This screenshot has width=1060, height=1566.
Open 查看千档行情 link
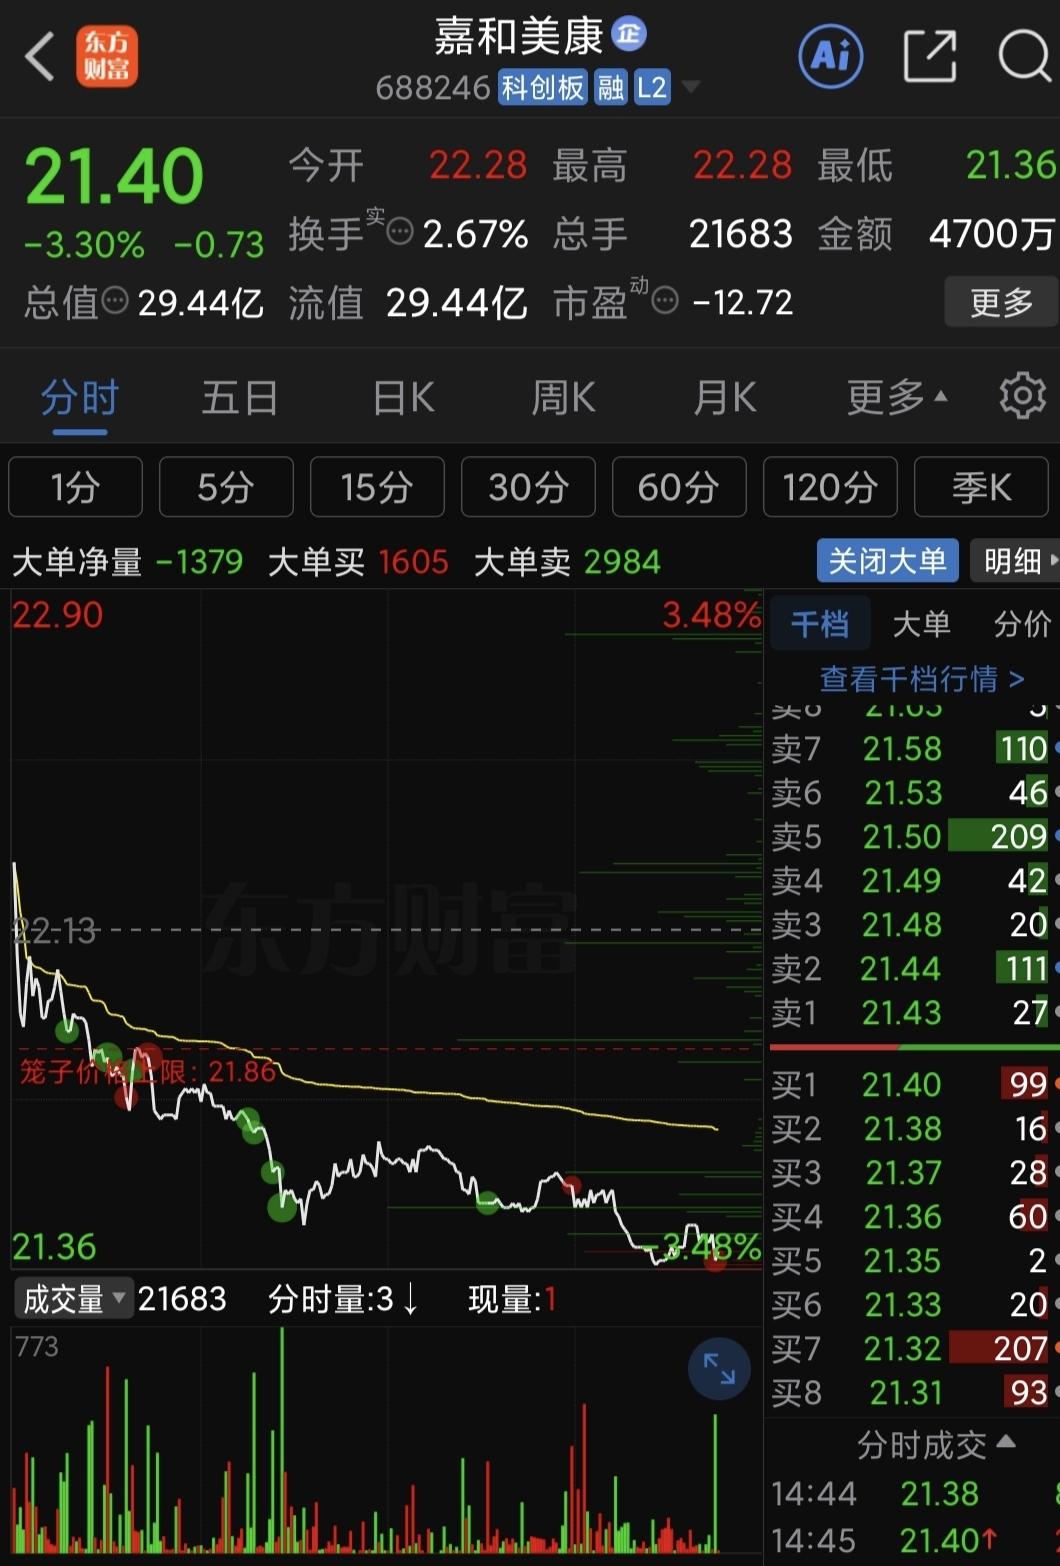(922, 680)
